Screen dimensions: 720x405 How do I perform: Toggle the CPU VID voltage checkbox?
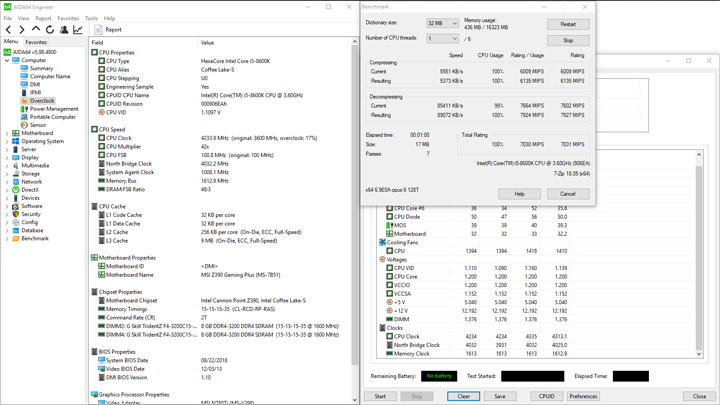[x=389, y=268]
